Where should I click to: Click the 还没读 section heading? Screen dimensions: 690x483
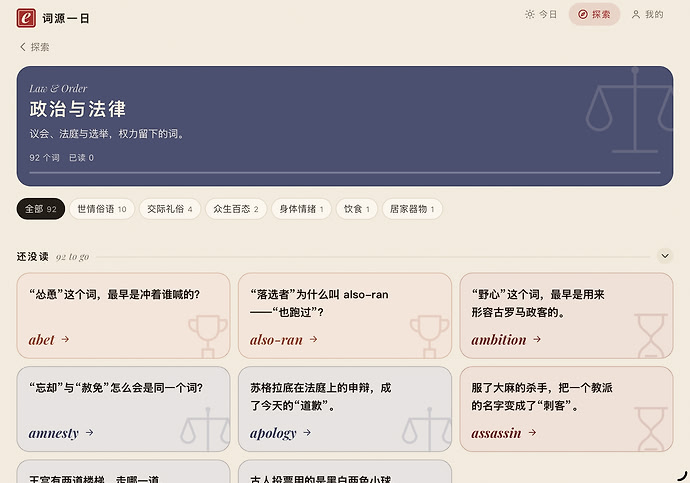(x=33, y=256)
